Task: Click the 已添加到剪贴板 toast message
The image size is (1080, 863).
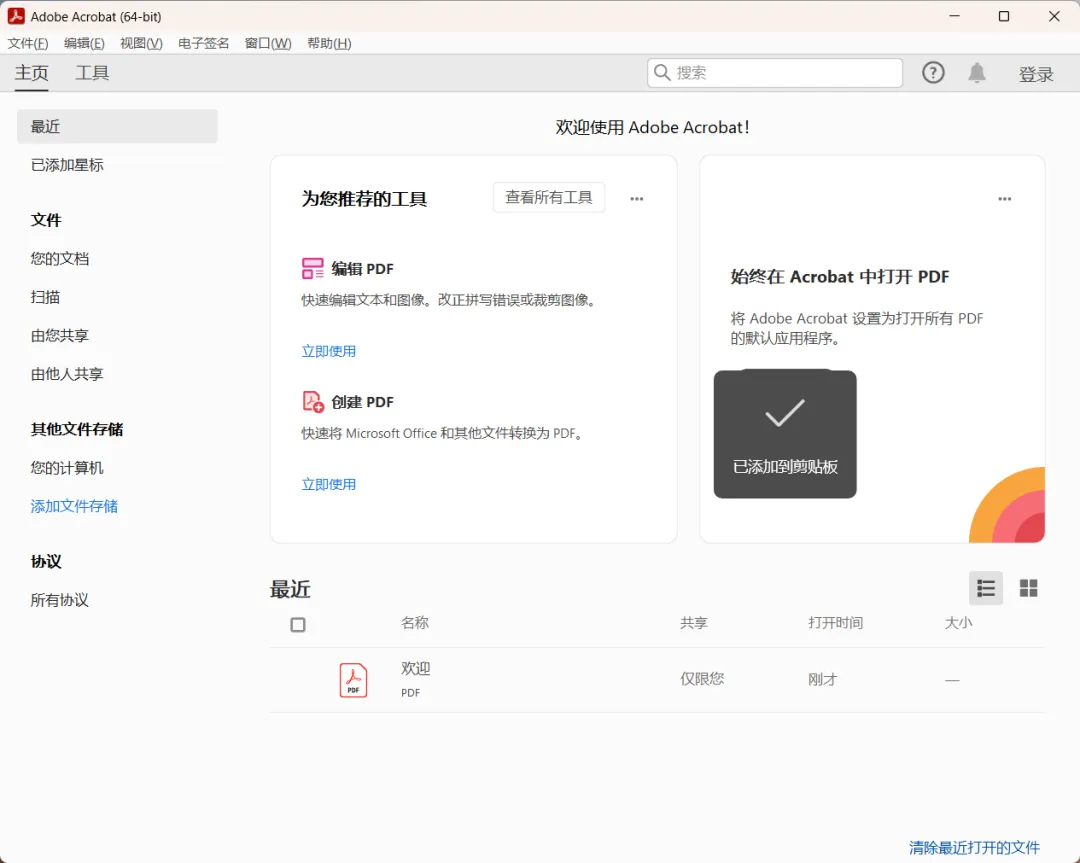Action: [x=785, y=435]
